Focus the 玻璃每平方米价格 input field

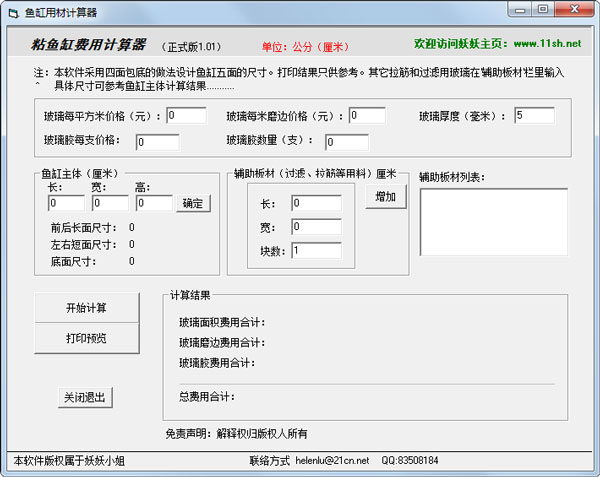(x=186, y=116)
